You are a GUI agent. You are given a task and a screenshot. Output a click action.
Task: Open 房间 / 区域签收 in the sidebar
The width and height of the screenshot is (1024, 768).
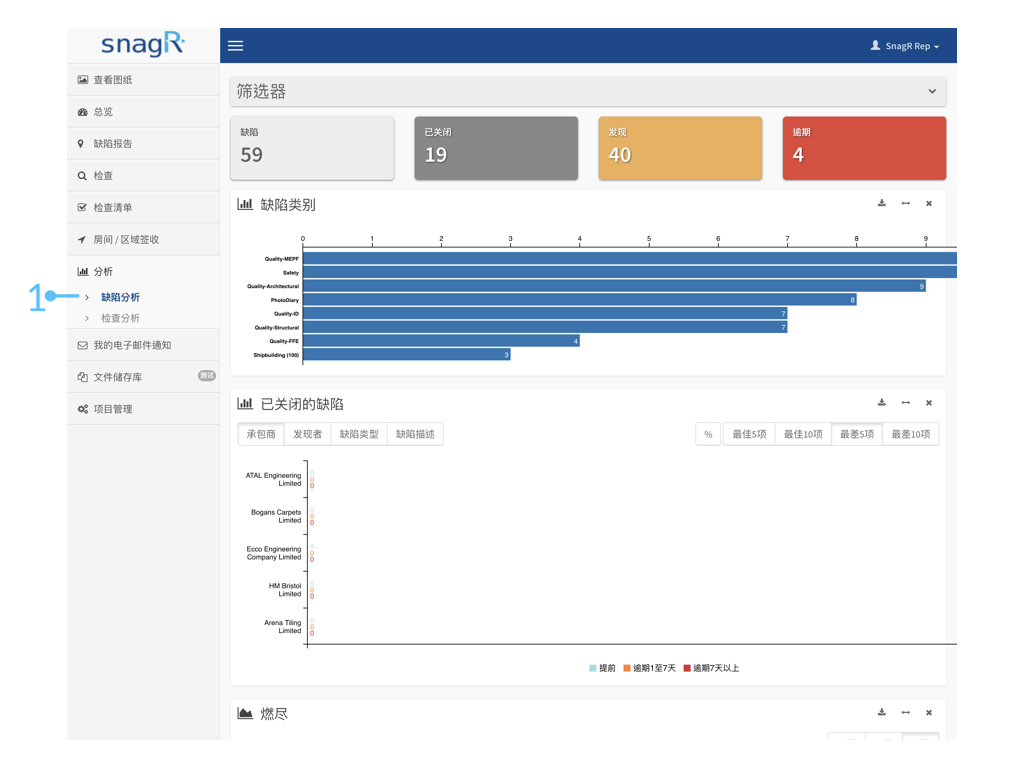pos(143,240)
